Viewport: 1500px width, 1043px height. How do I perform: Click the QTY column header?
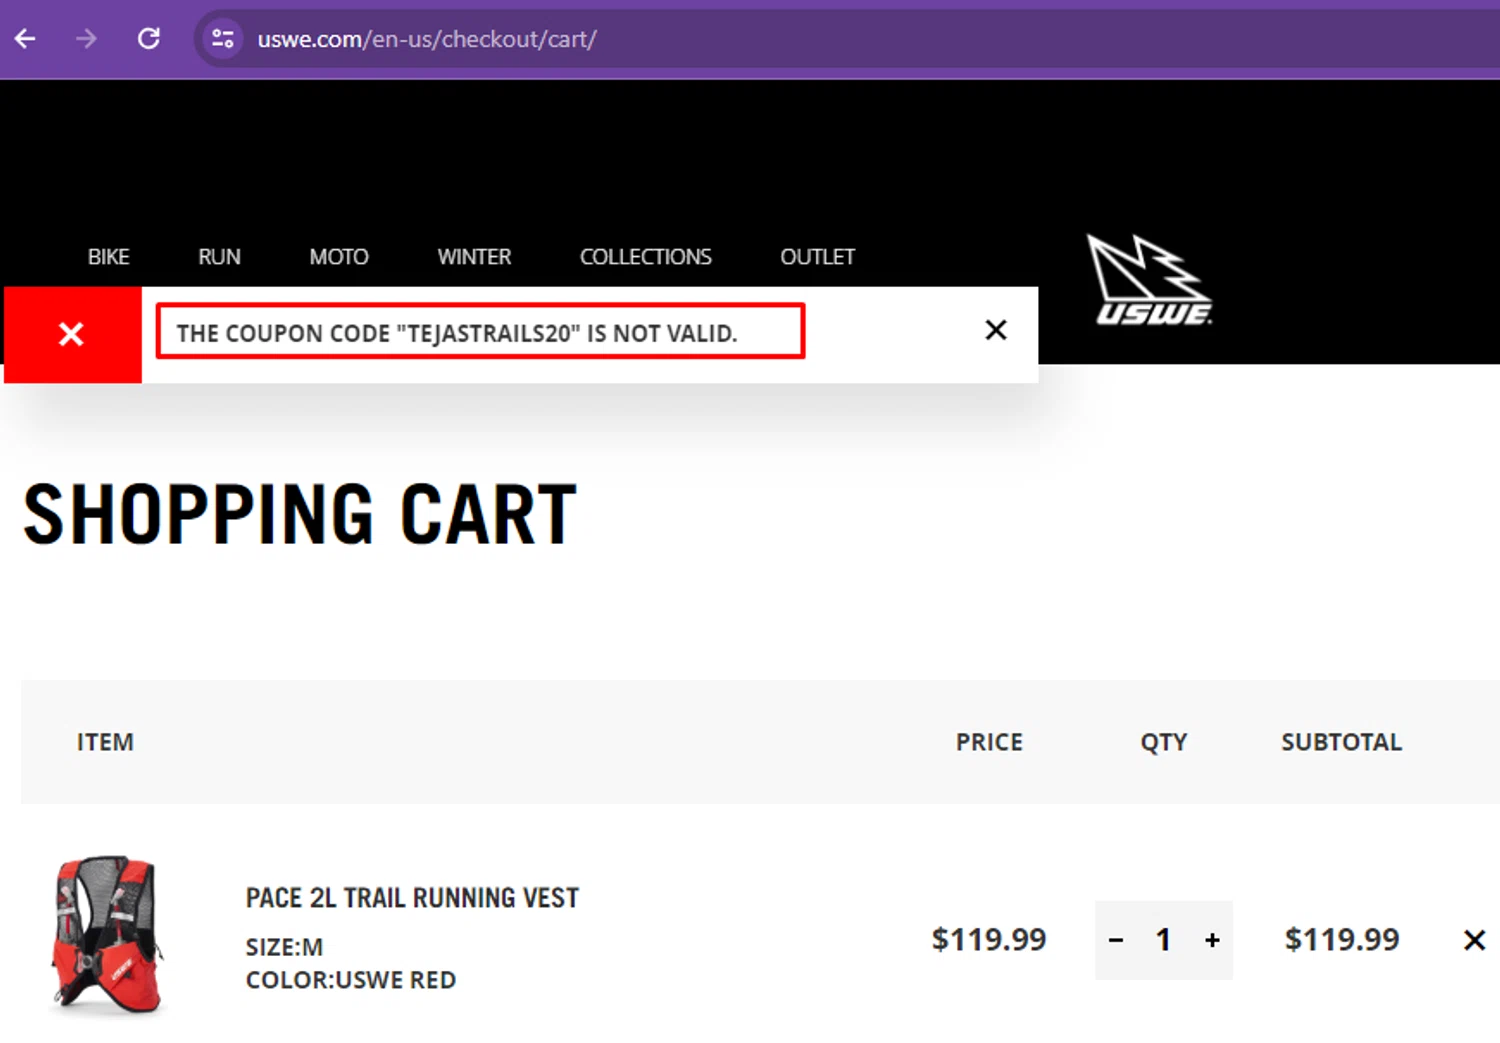[1164, 742]
